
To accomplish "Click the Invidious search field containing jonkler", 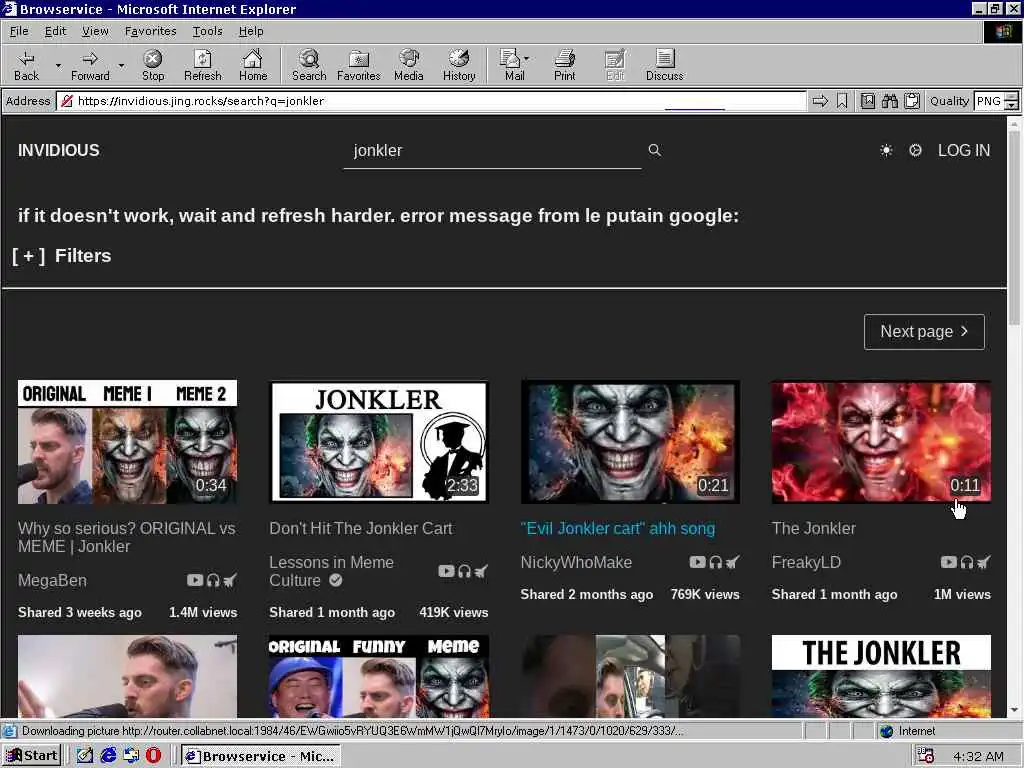I will 492,150.
